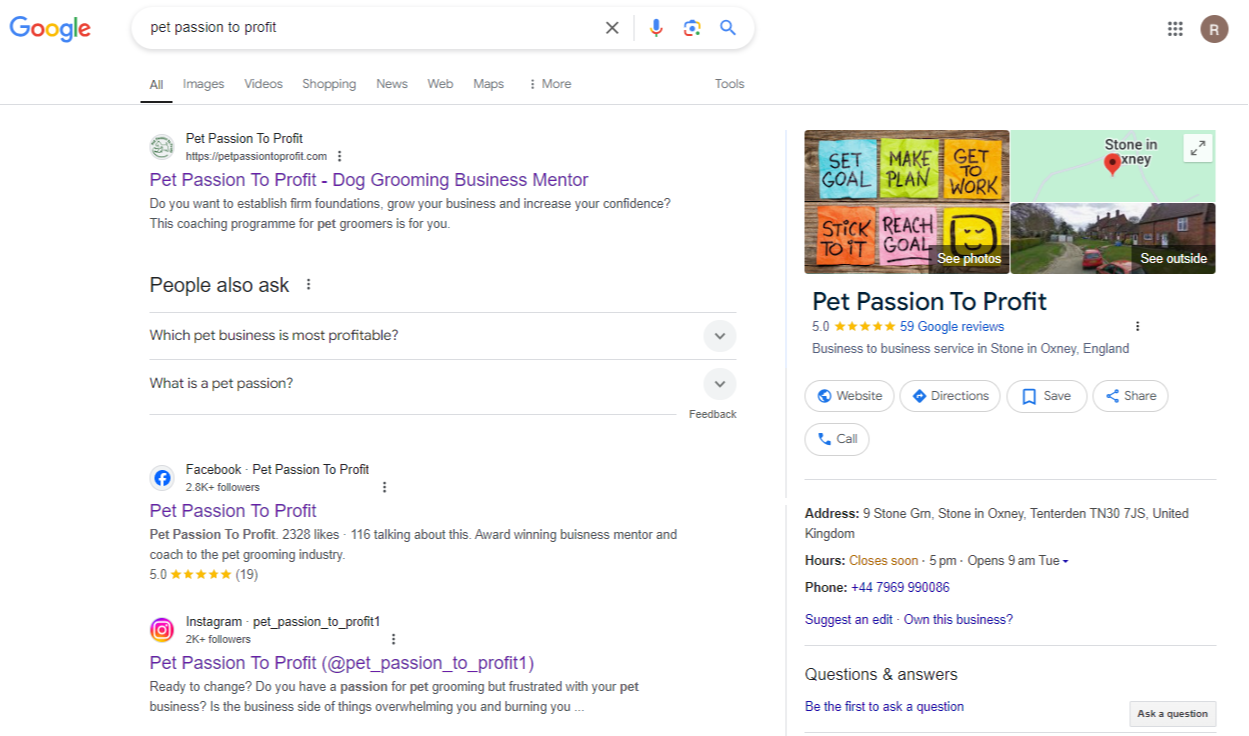The image size is (1249, 736).
Task: Click the Google logo
Action: (x=50, y=29)
